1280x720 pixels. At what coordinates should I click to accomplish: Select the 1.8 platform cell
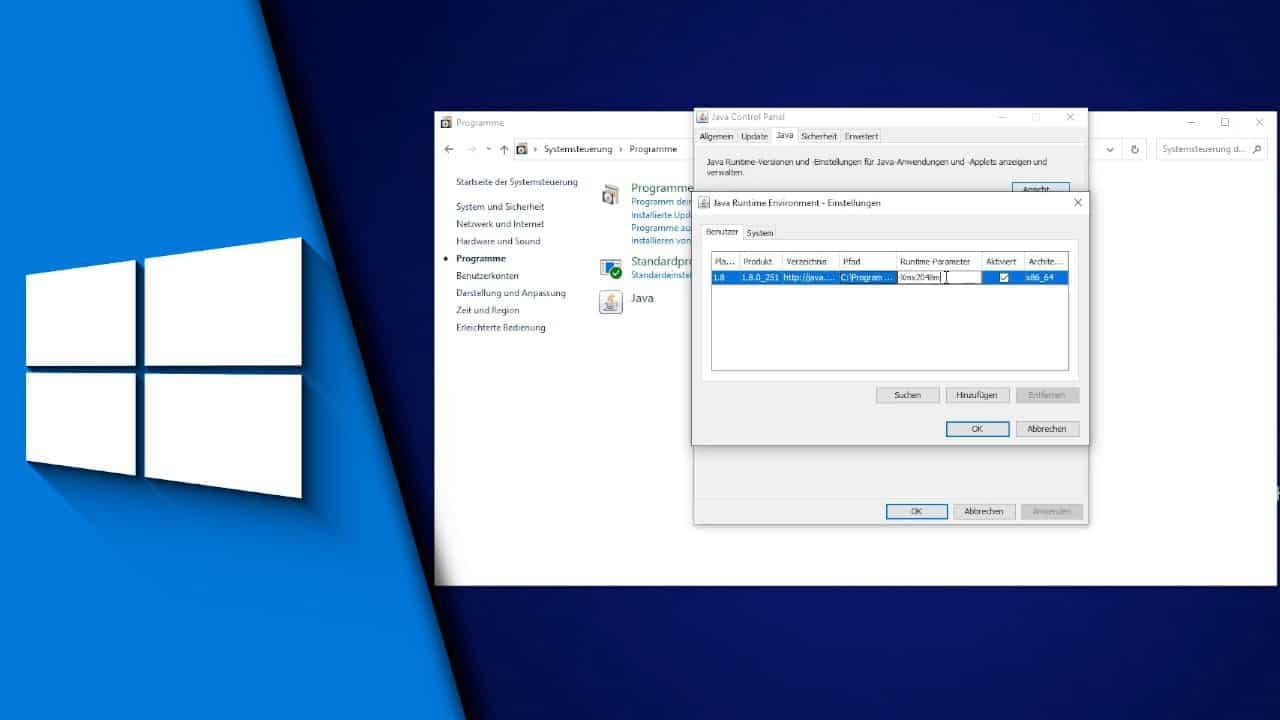coord(725,277)
